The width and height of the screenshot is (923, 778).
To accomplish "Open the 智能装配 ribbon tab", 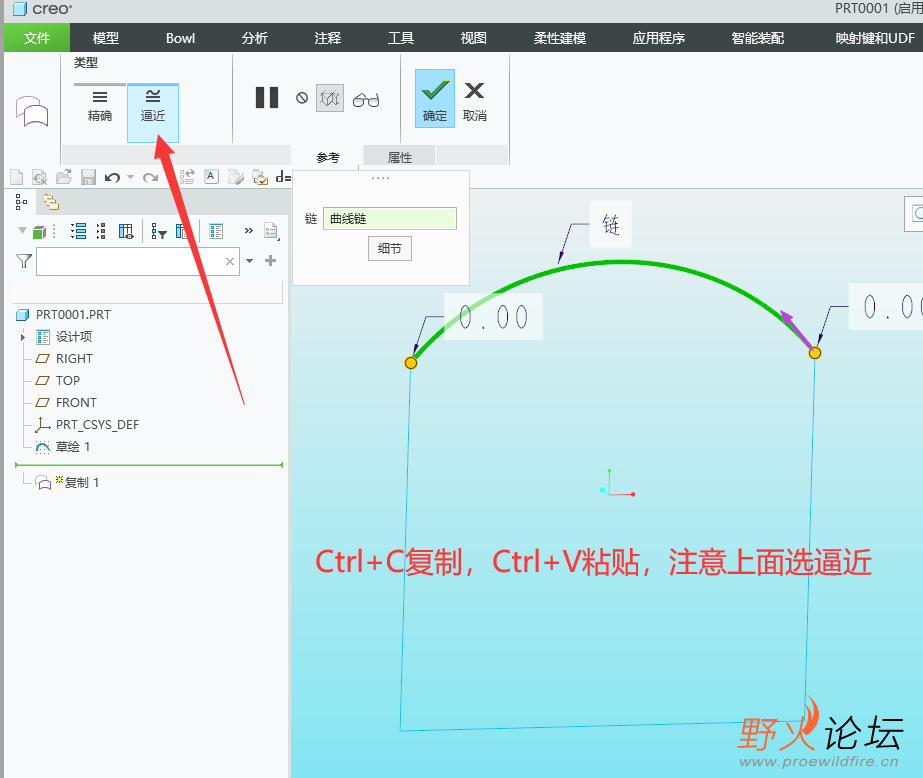I will (758, 38).
